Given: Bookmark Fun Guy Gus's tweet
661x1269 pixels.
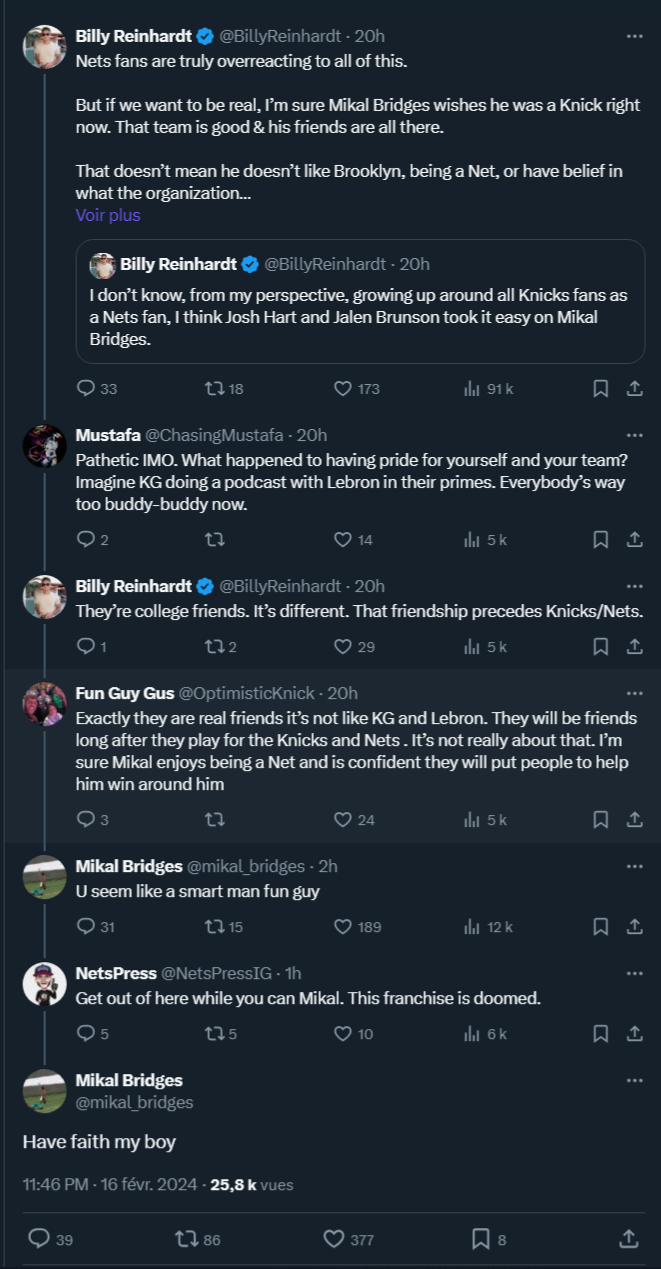Looking at the screenshot, I should pos(600,820).
